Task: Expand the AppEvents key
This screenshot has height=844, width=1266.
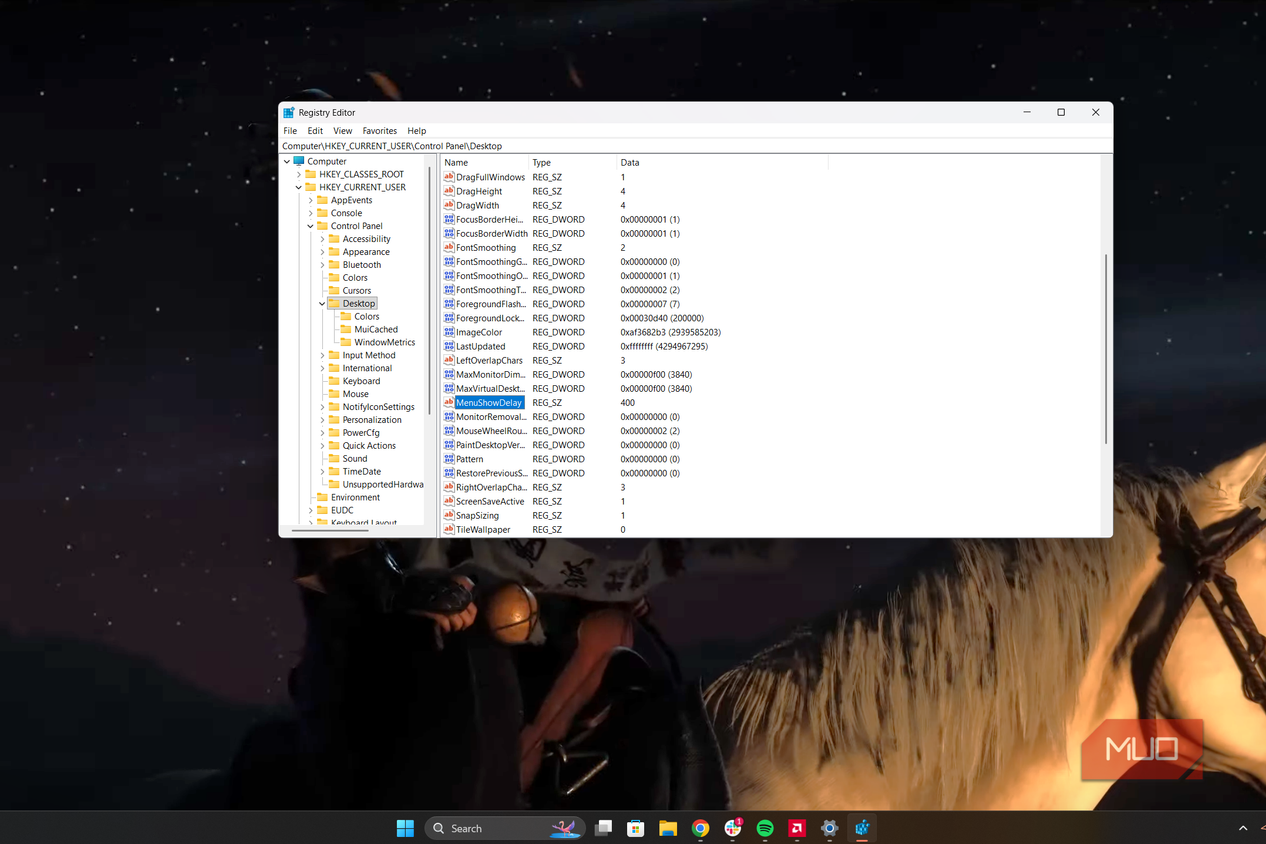Action: coord(311,200)
